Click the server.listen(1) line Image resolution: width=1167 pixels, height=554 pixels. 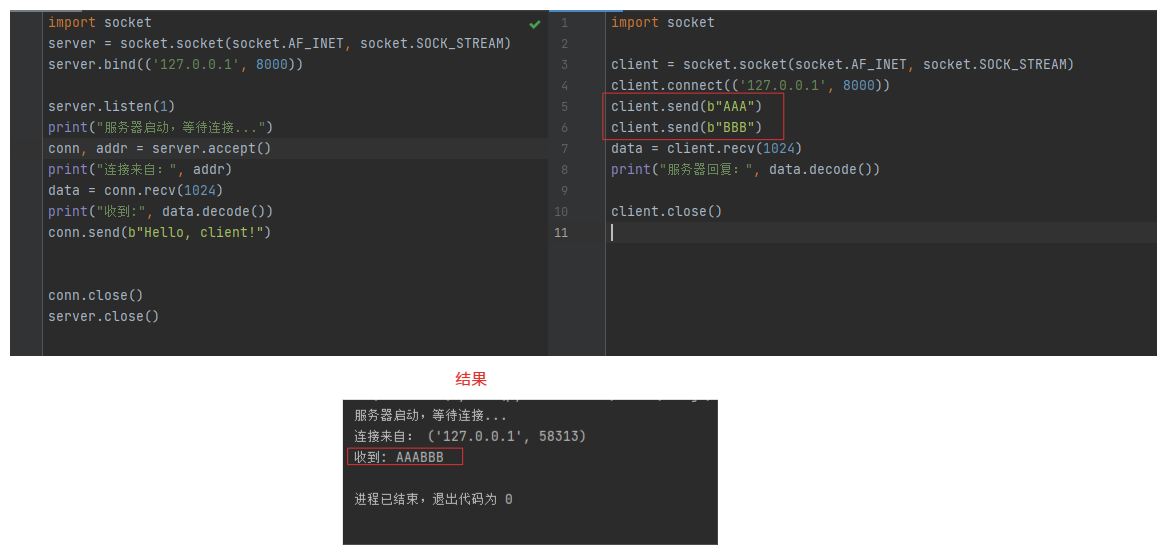113,107
